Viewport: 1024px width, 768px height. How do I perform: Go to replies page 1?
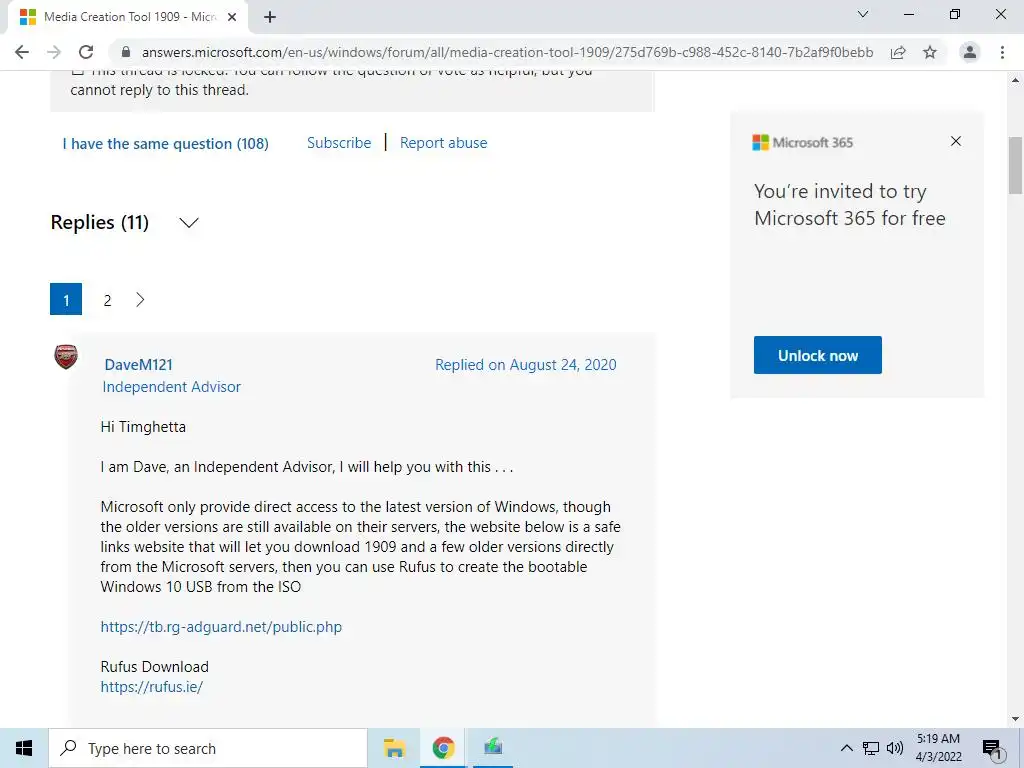coord(66,299)
